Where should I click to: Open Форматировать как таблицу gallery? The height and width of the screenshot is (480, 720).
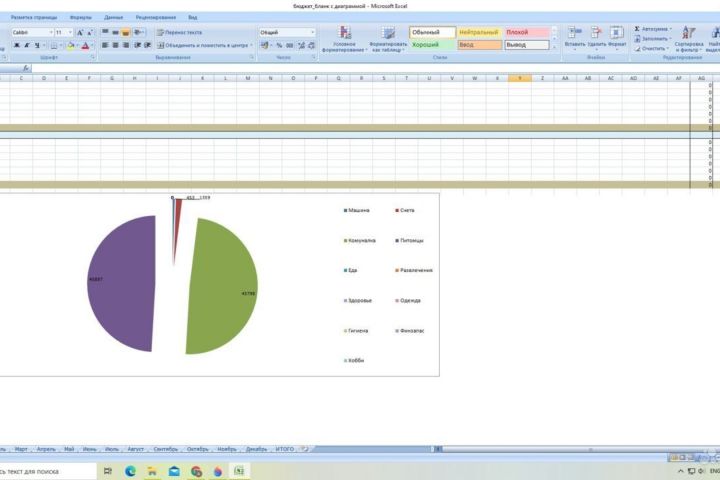388,40
